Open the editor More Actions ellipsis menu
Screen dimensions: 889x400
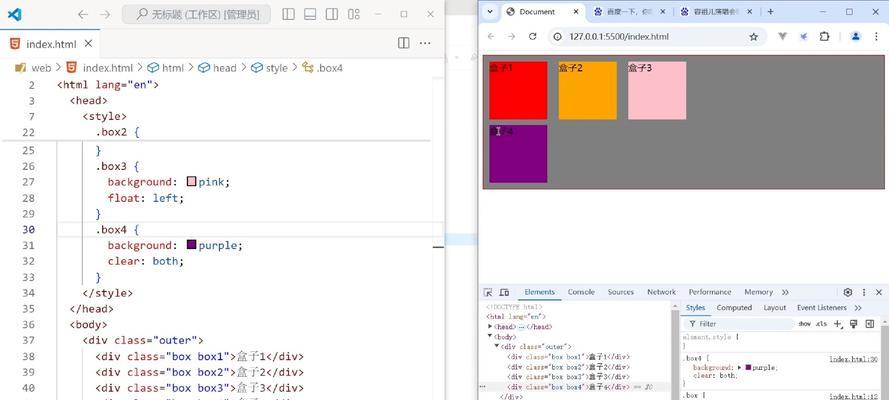[425, 43]
